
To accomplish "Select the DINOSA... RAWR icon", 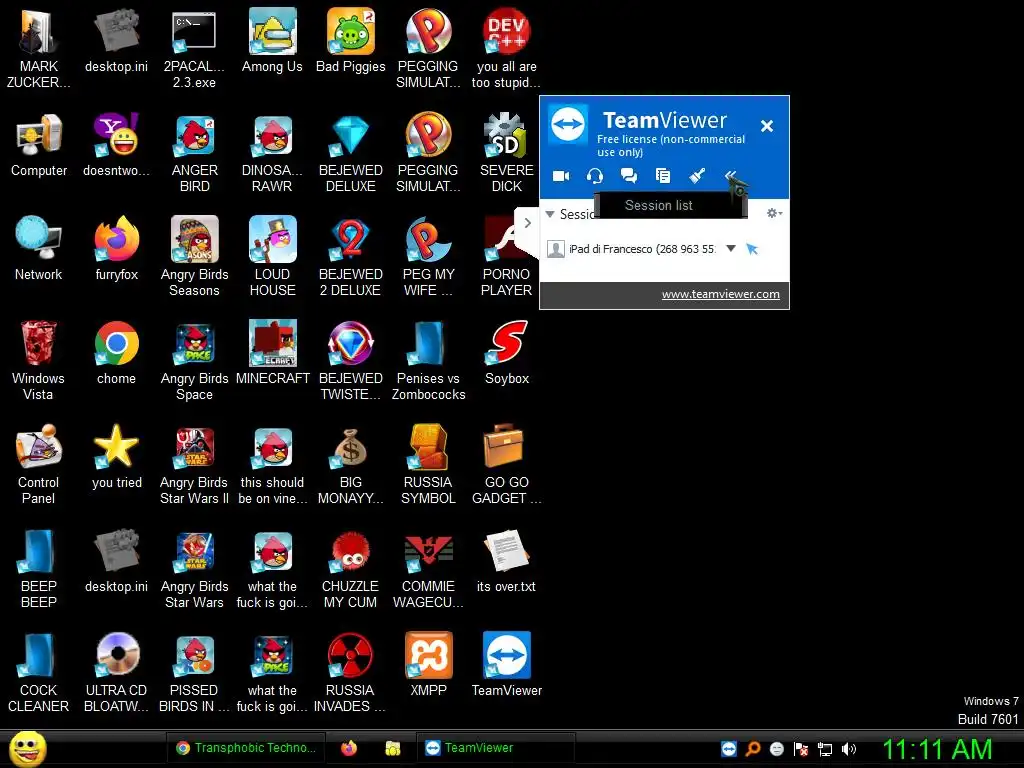I will click(x=272, y=153).
